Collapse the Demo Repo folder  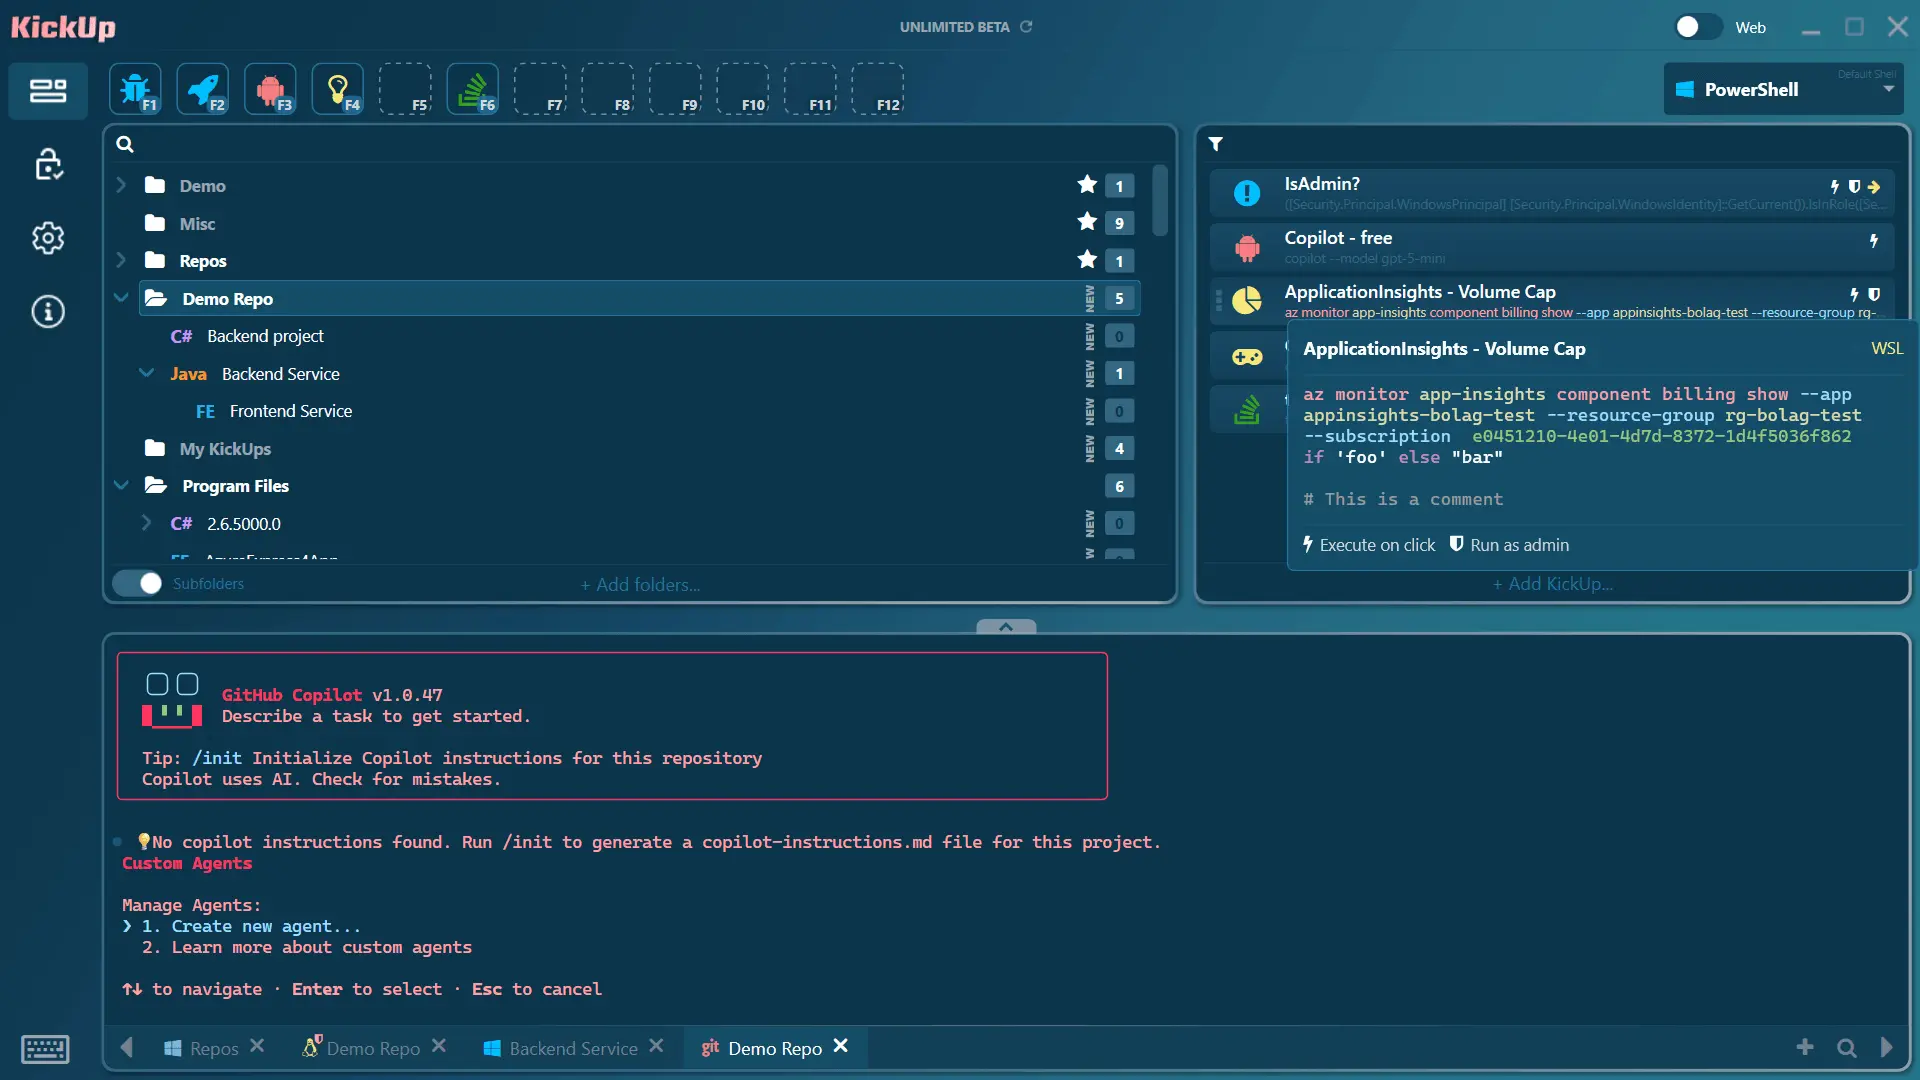point(121,298)
